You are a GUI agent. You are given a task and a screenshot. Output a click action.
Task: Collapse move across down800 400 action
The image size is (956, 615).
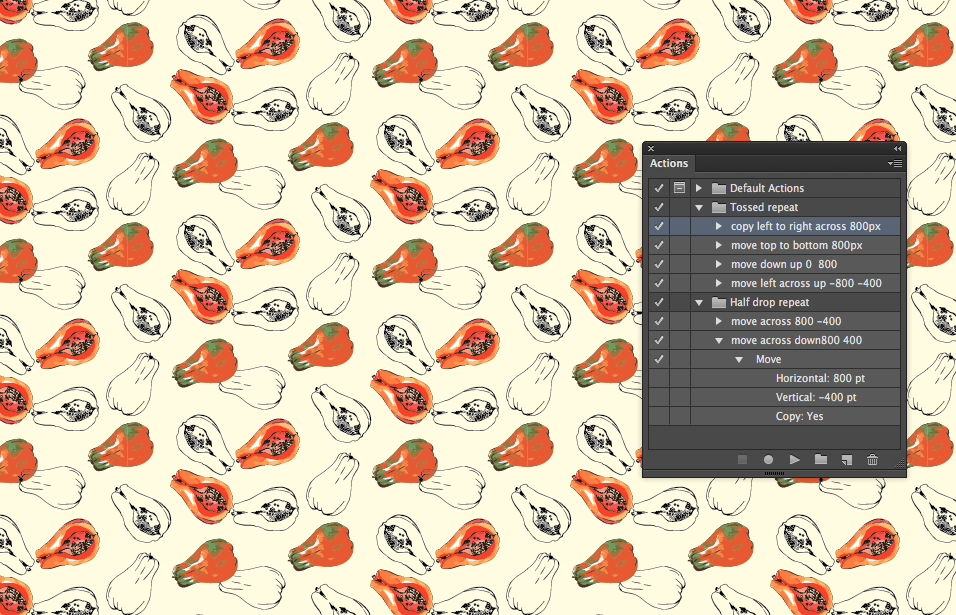tap(719, 341)
